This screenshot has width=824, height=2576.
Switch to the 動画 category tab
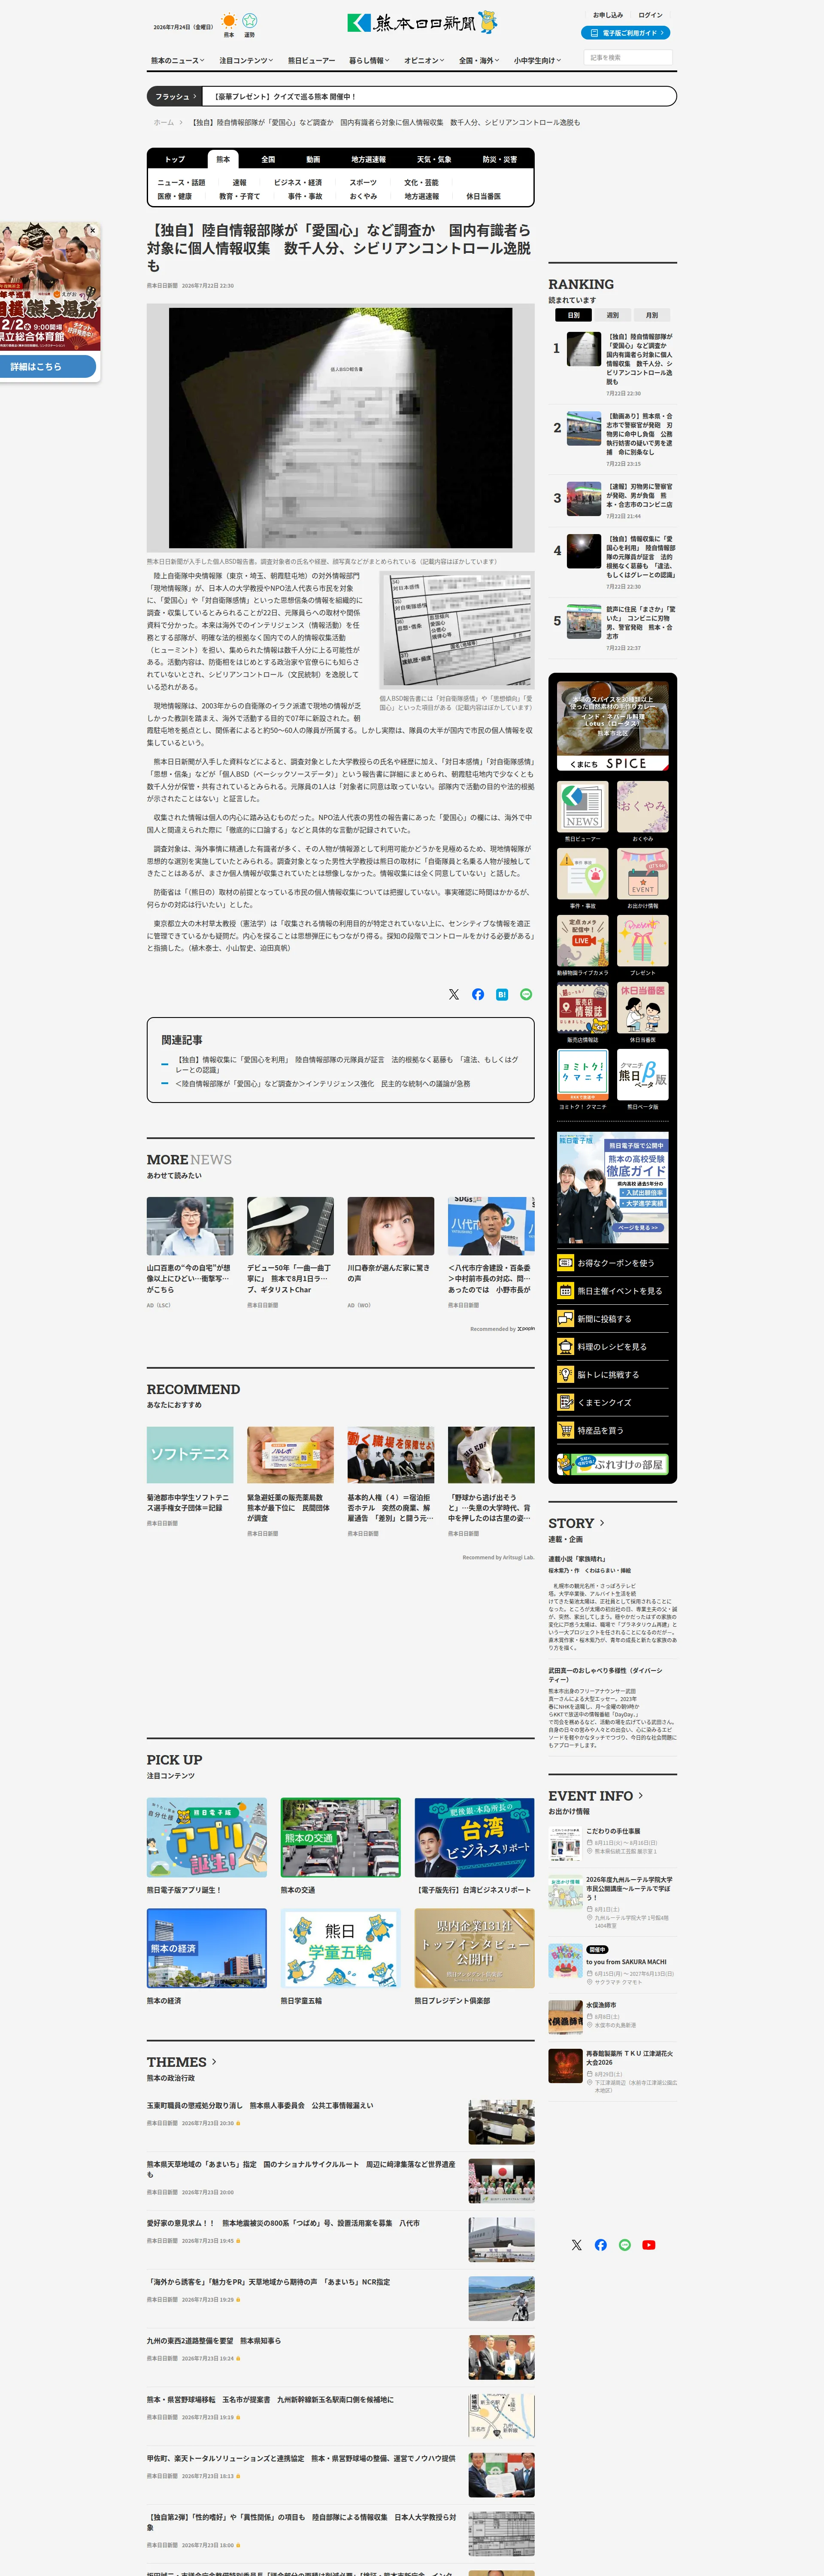coord(313,159)
